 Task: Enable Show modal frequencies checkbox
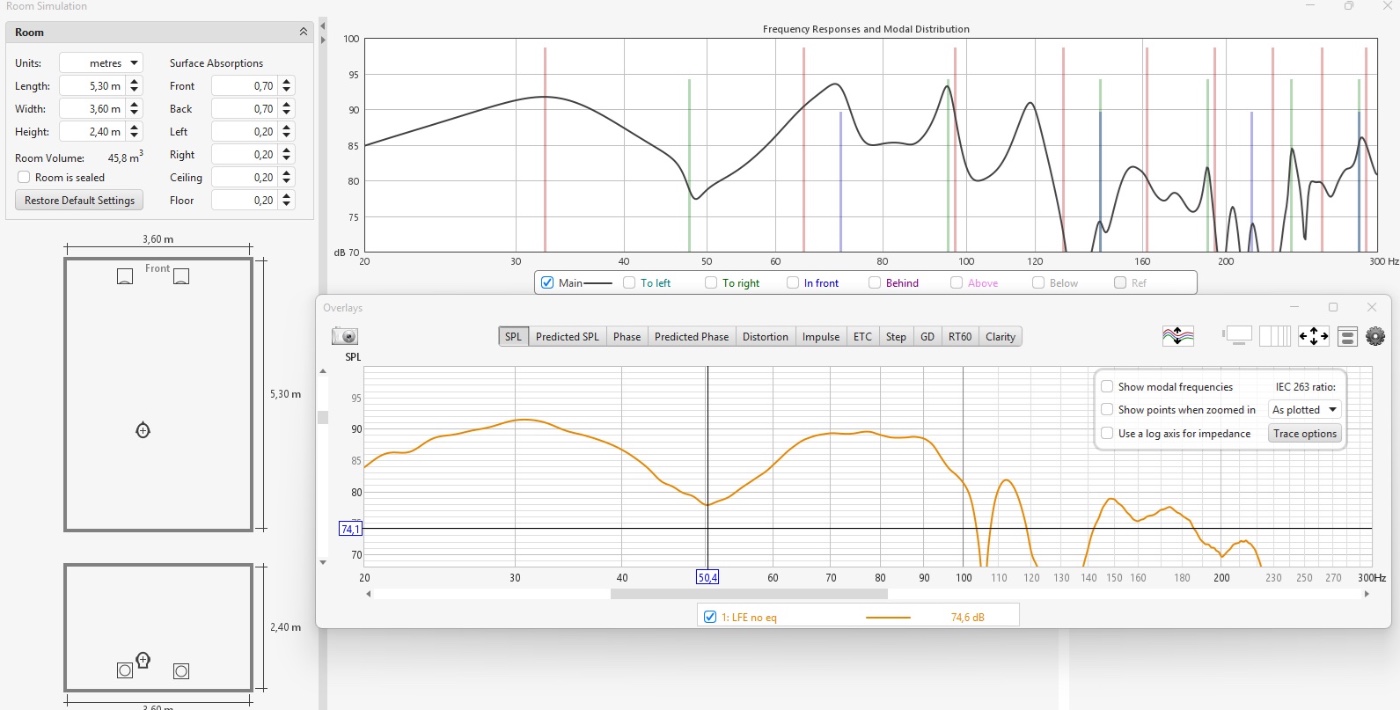point(1107,387)
